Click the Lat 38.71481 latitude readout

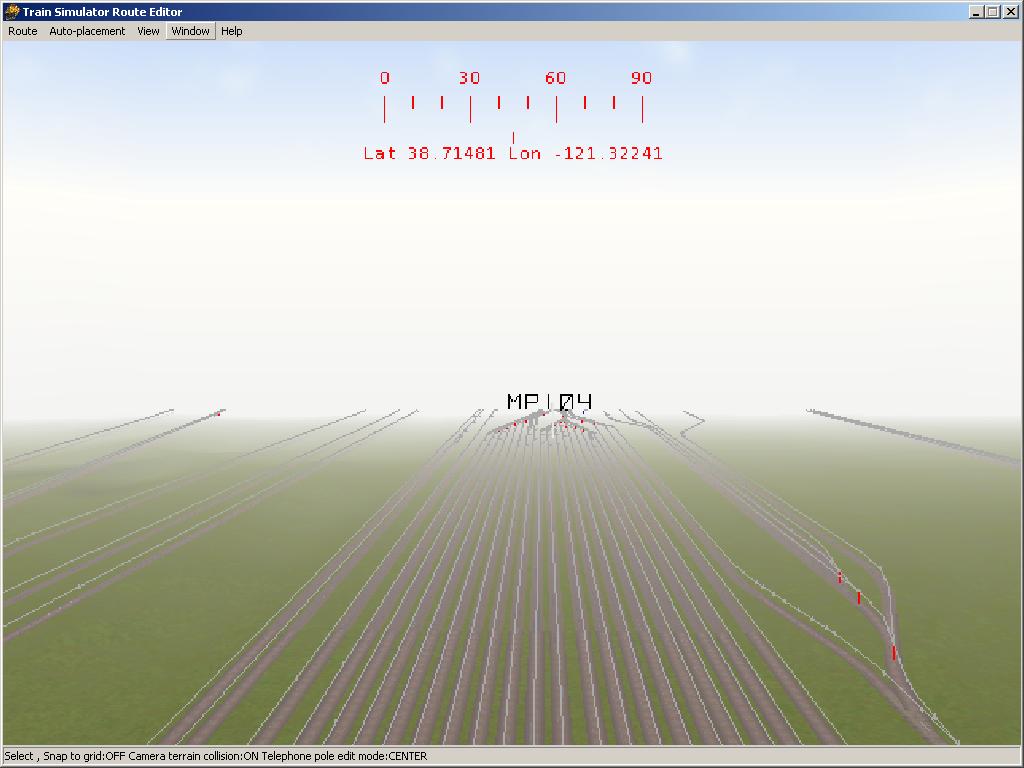click(x=429, y=153)
